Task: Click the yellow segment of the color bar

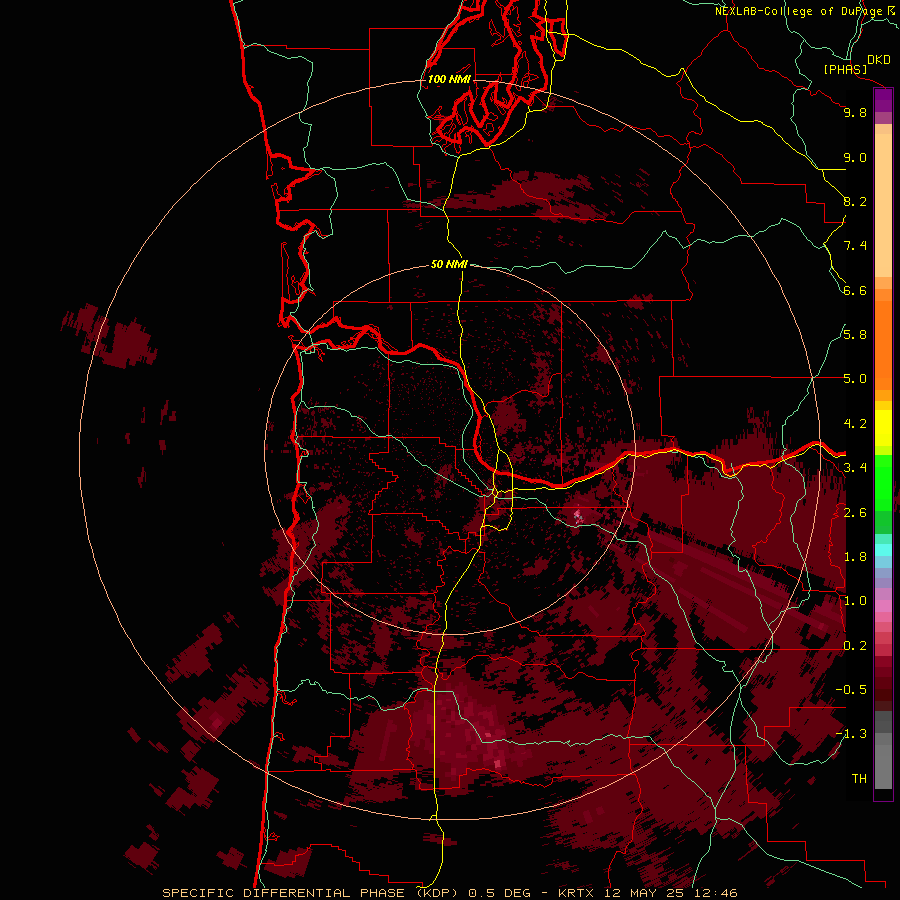Action: tap(883, 428)
